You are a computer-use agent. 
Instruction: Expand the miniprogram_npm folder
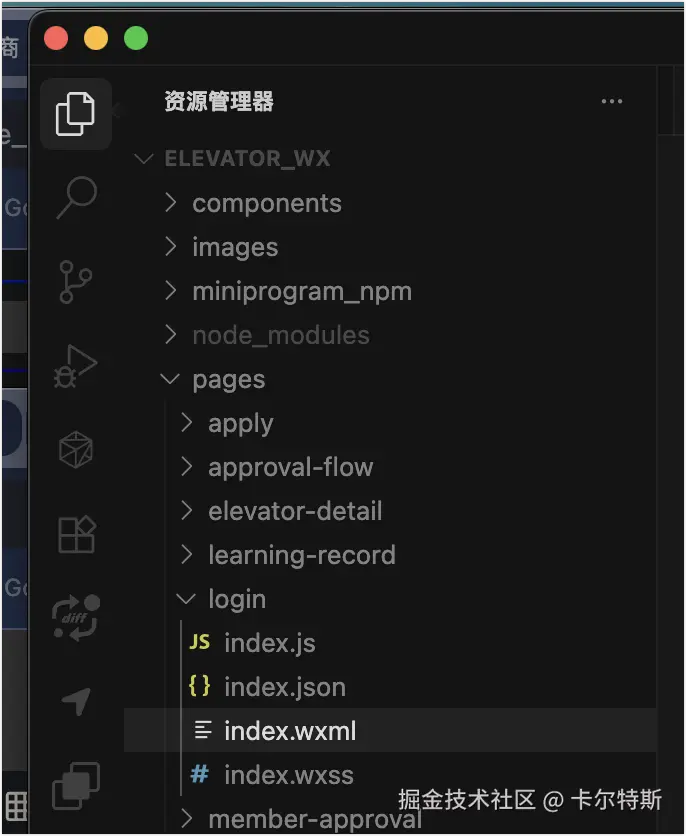(301, 291)
